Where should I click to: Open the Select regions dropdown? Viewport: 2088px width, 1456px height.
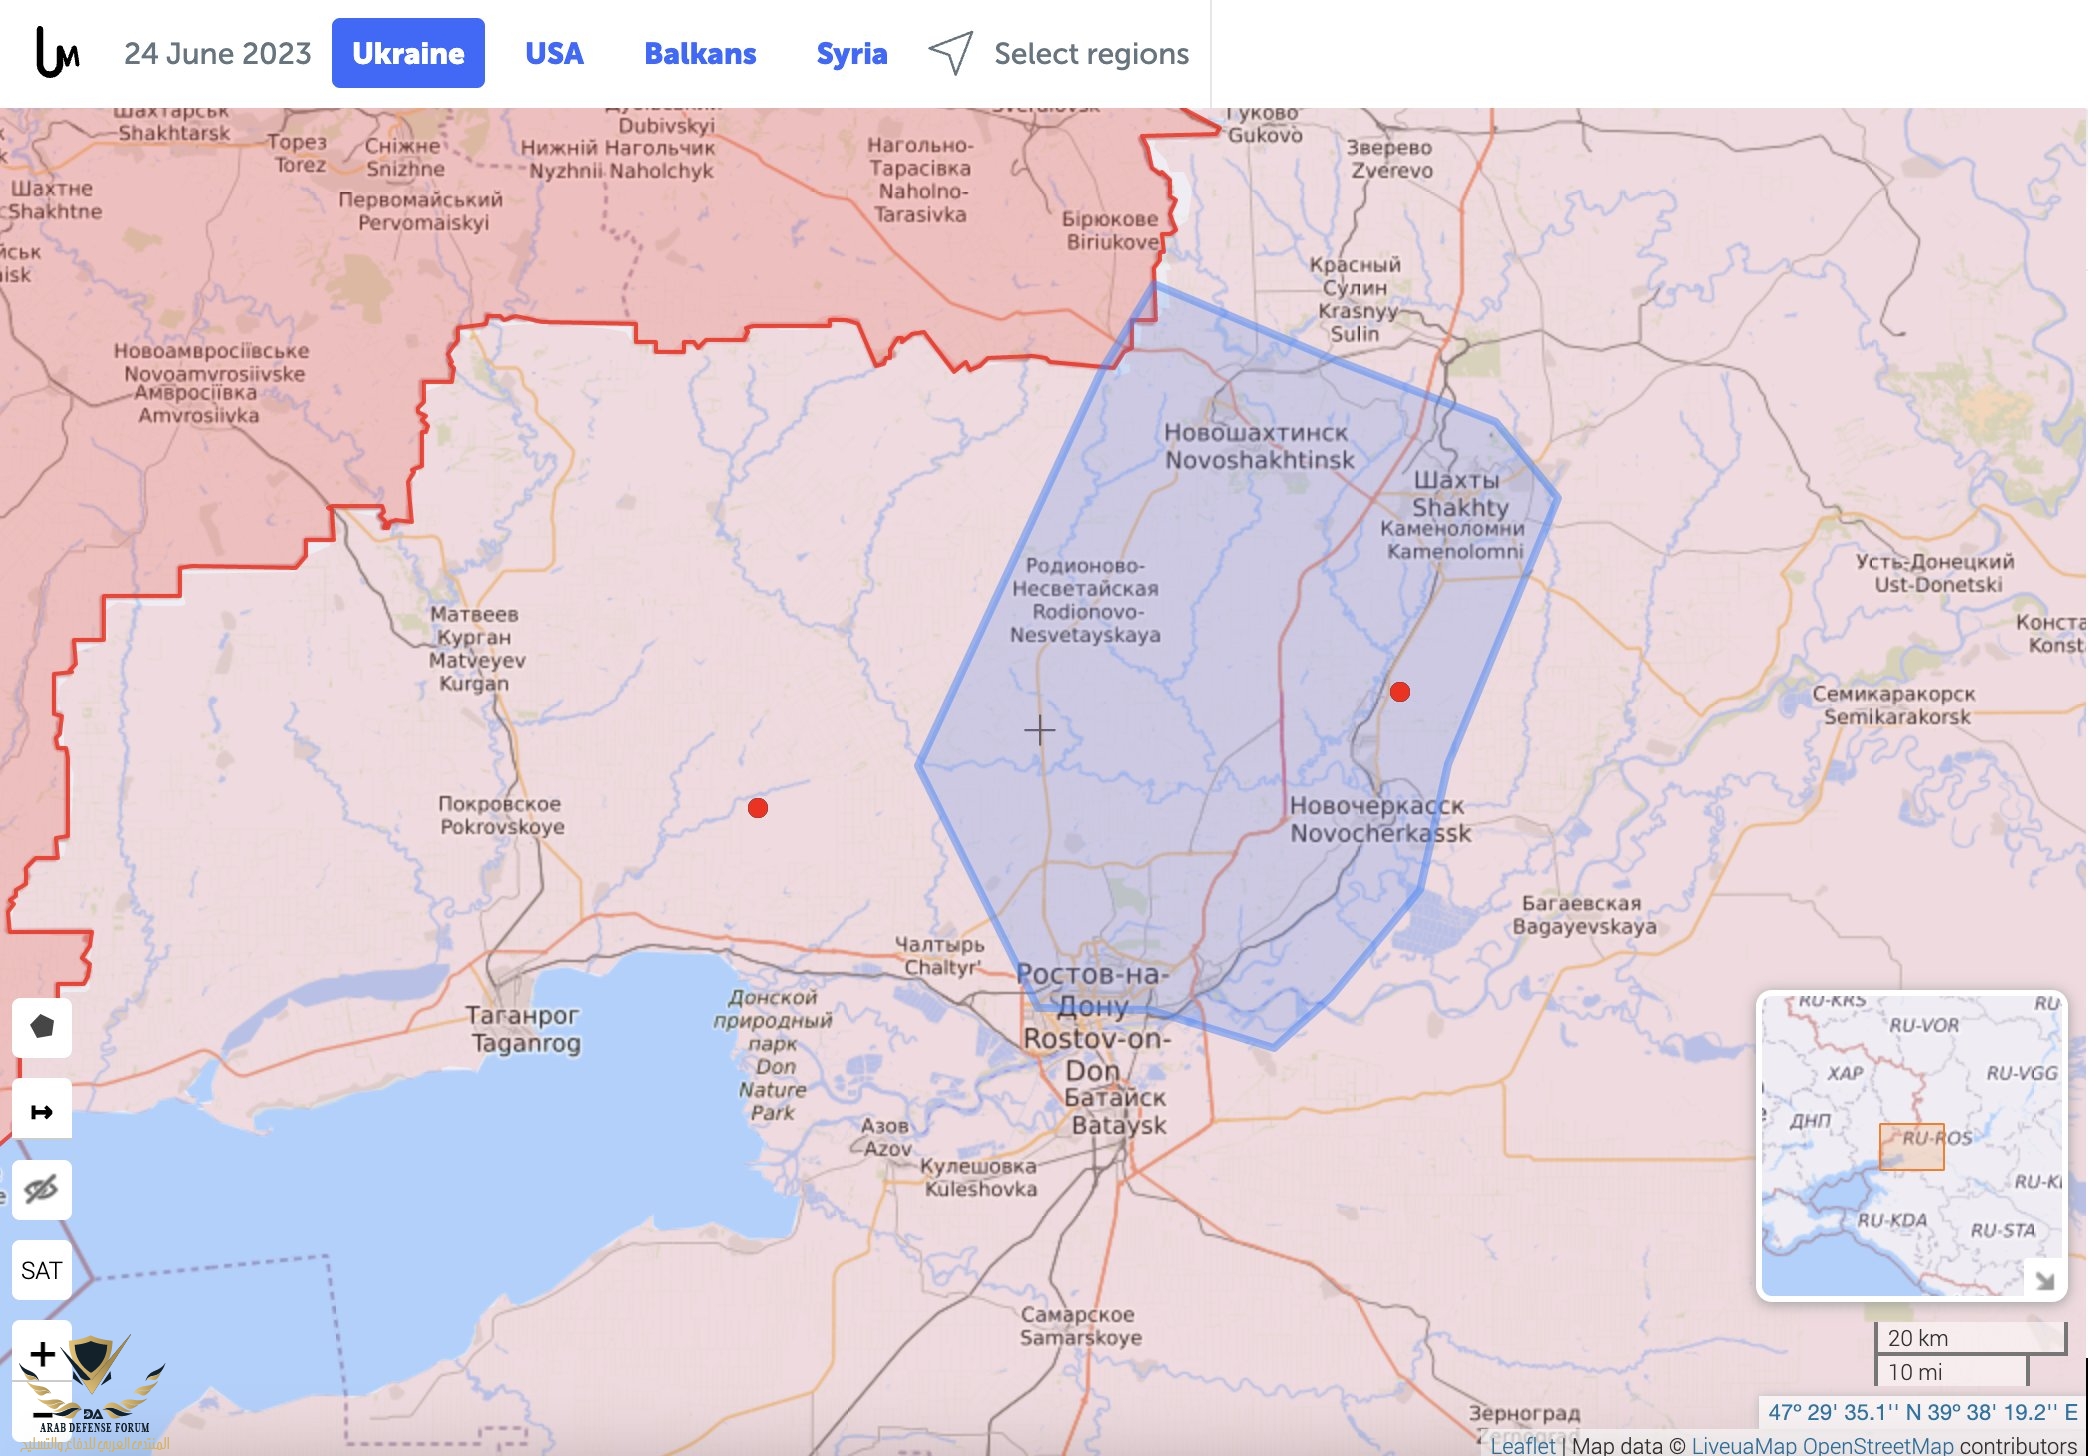click(1091, 53)
